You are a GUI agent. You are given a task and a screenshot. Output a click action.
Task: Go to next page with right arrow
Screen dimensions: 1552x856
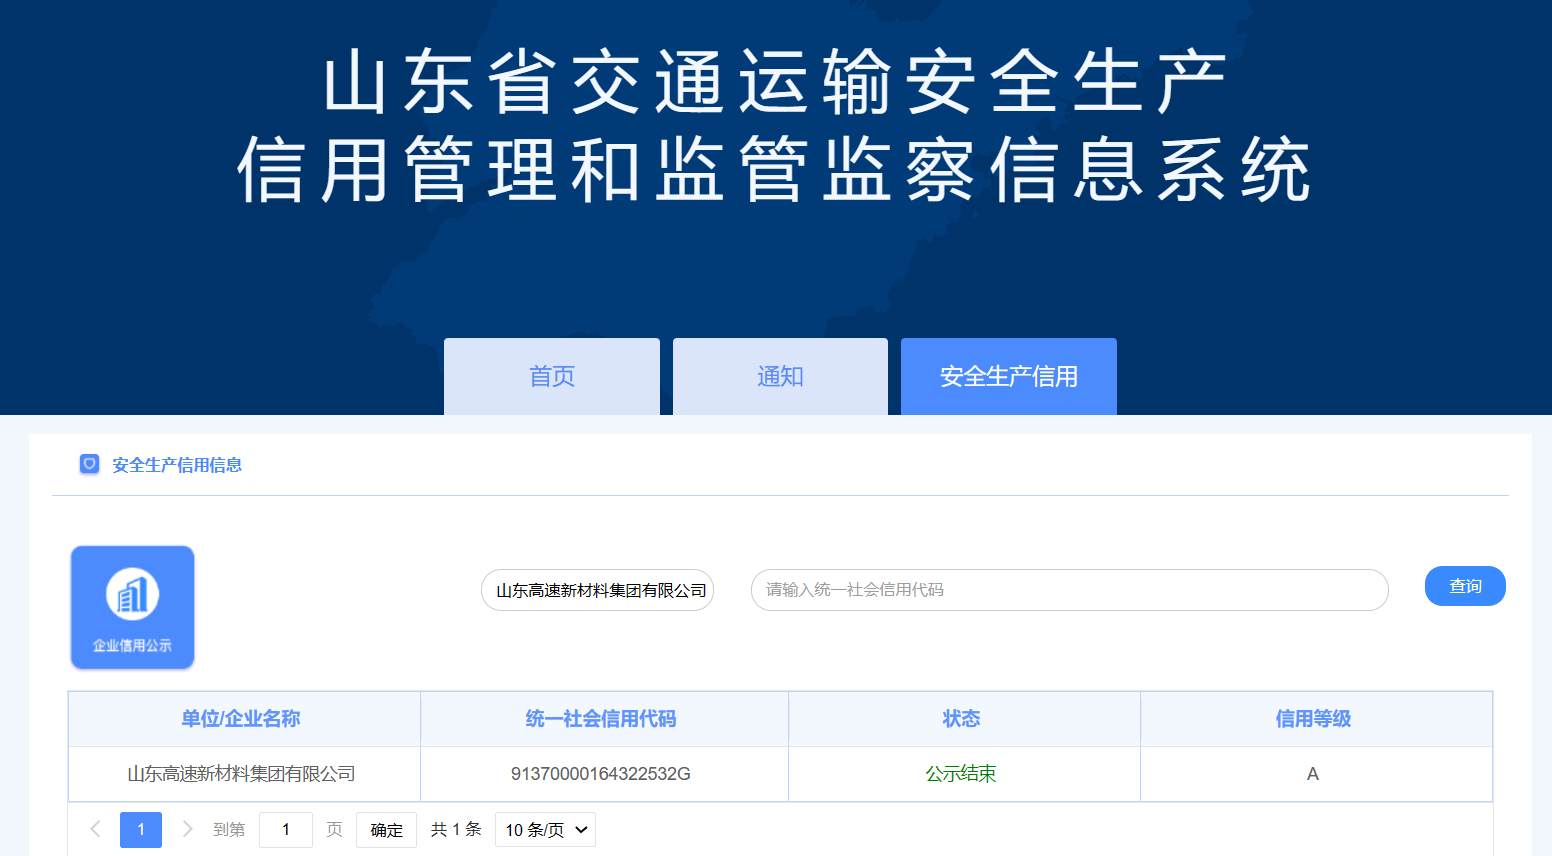187,829
